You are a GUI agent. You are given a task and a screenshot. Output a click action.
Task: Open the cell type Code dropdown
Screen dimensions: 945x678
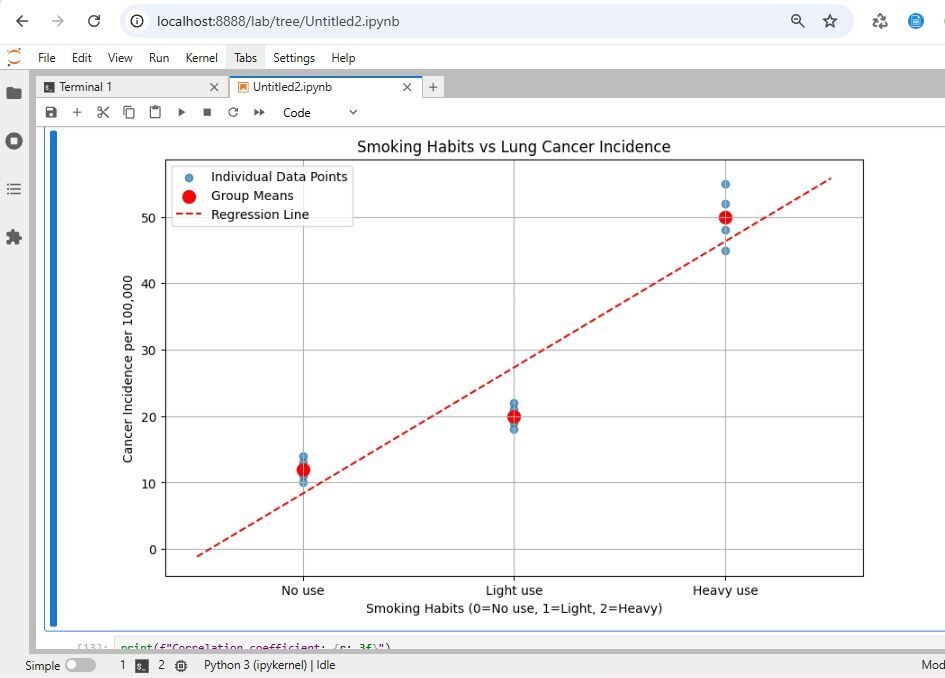click(319, 113)
